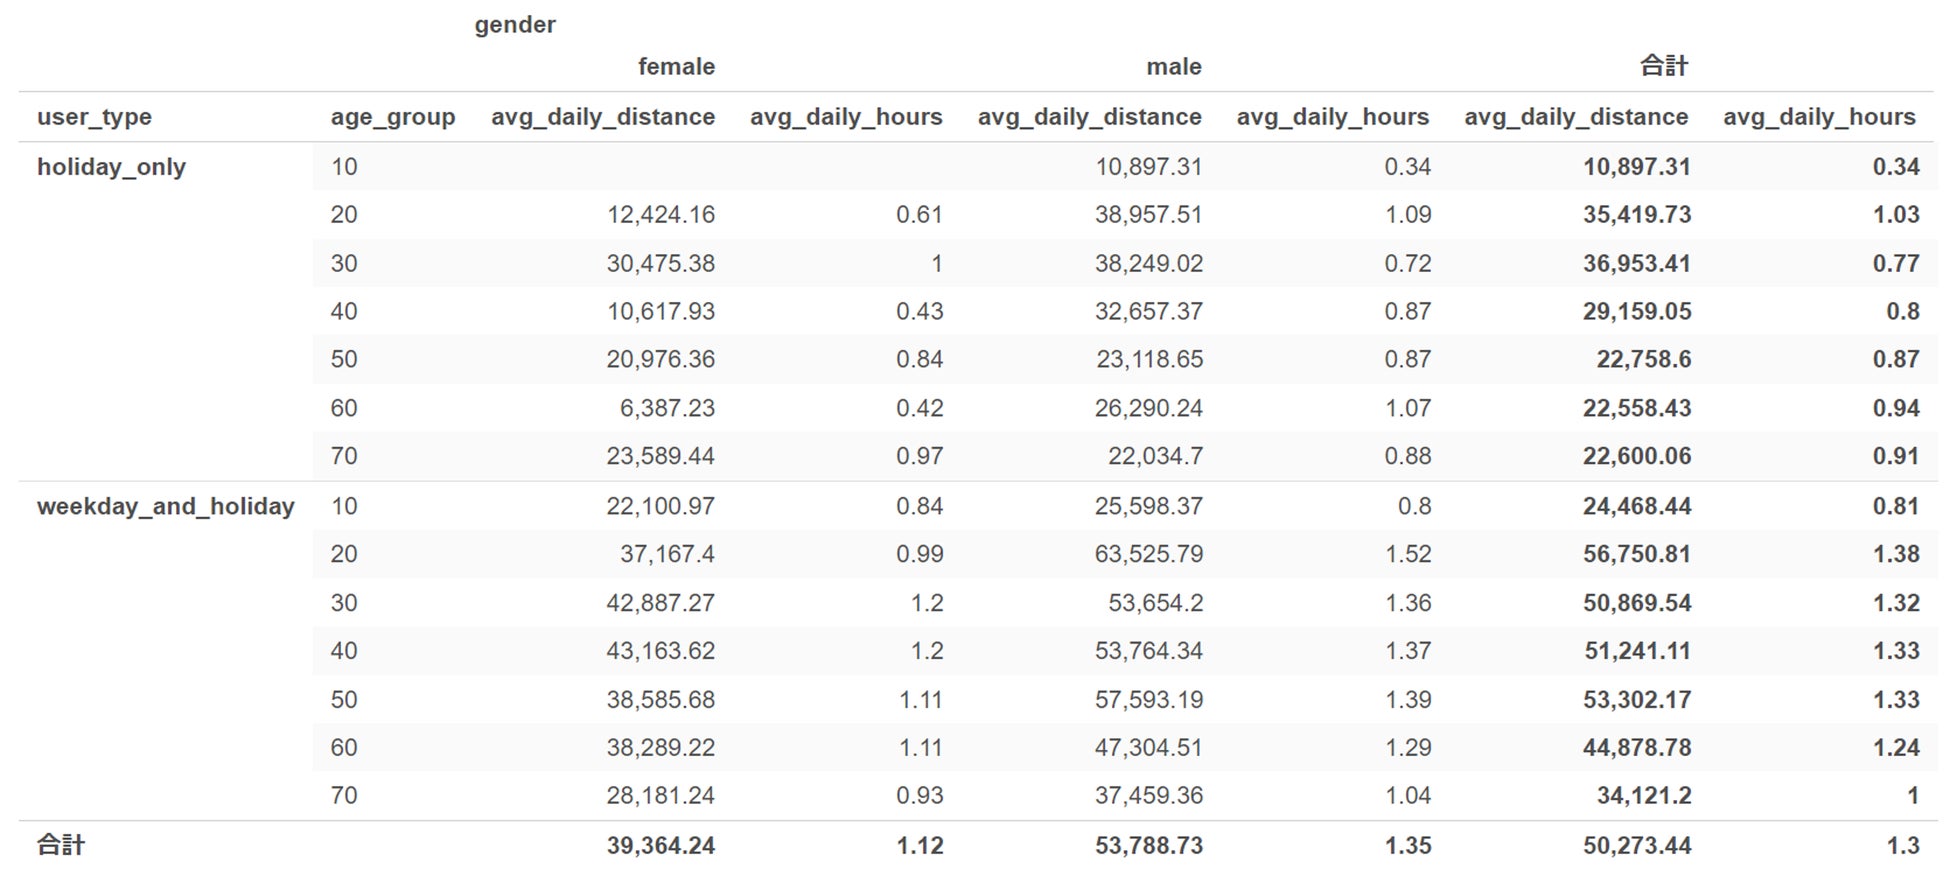Click the age_group column header

392,117
